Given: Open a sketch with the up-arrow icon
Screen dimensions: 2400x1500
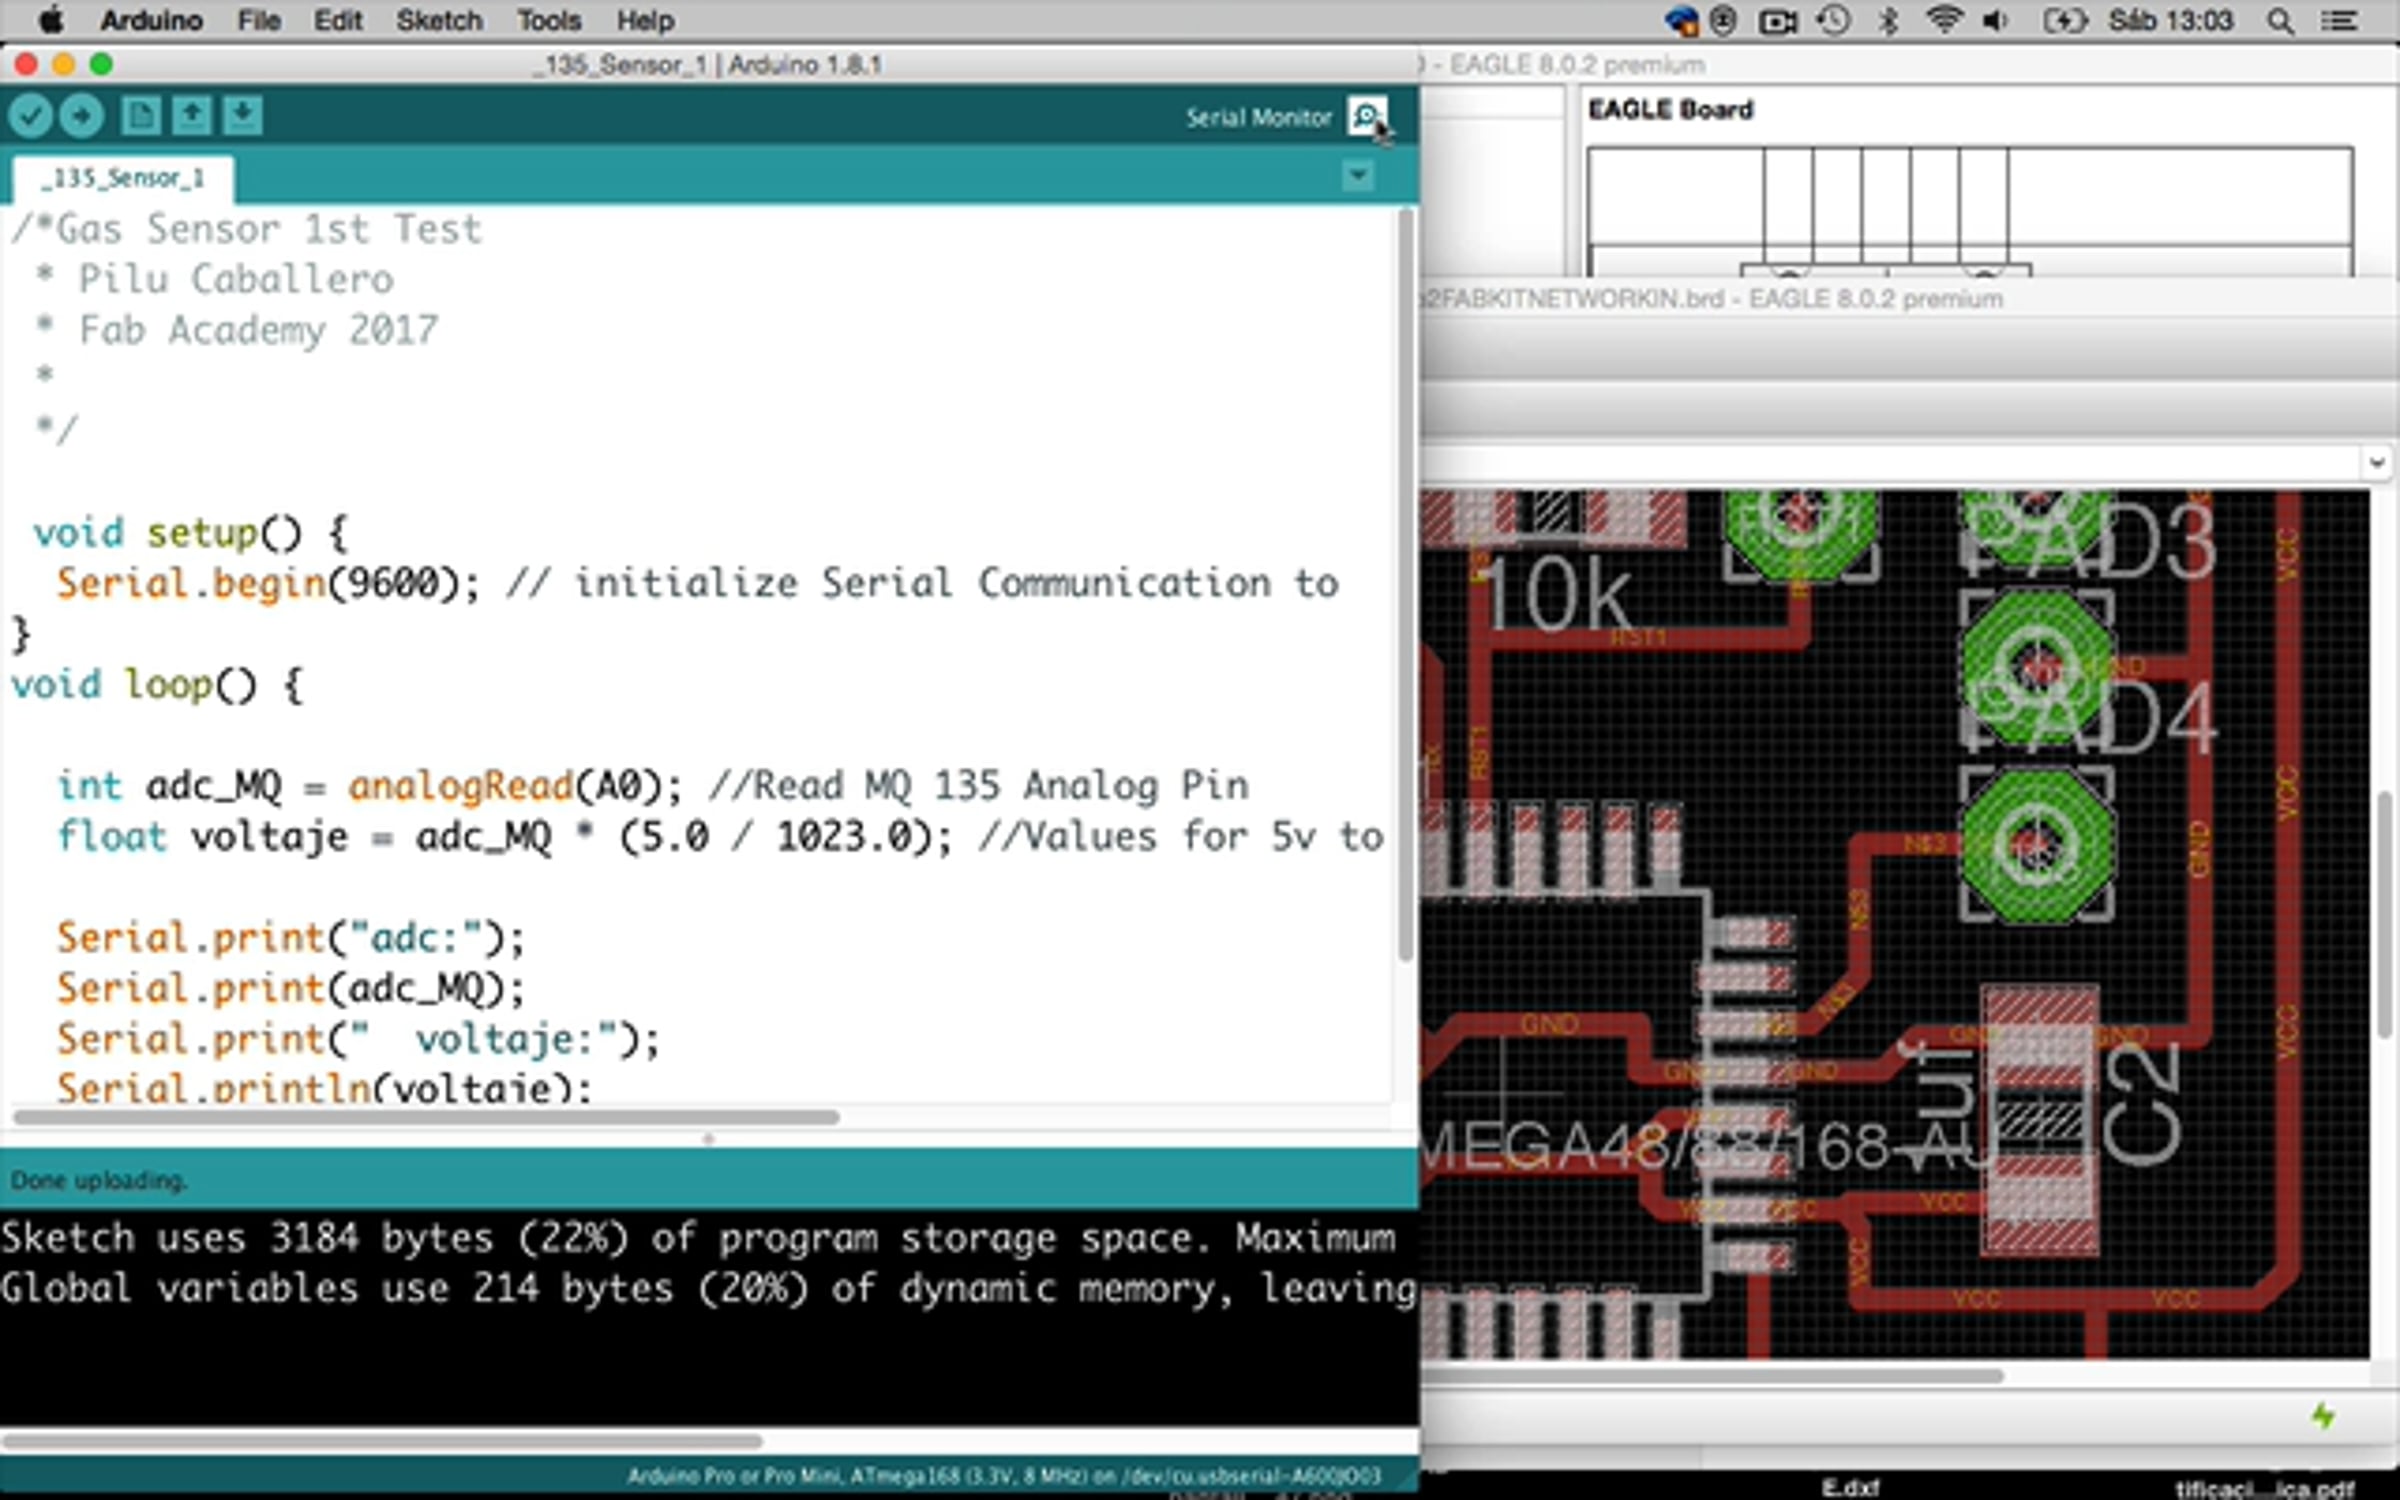Looking at the screenshot, I should 191,116.
